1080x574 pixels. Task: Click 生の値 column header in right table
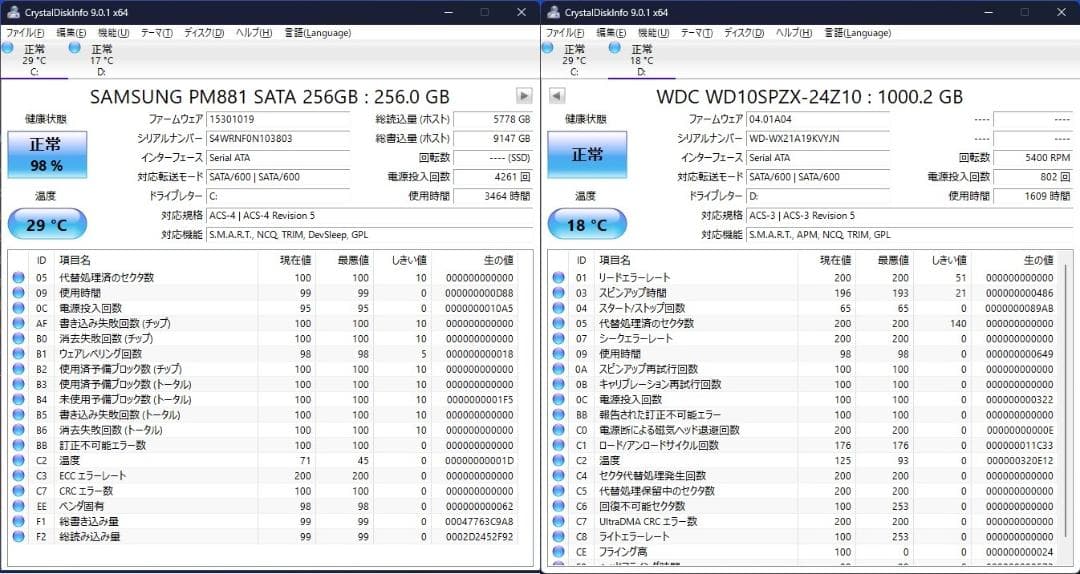click(x=1038, y=260)
